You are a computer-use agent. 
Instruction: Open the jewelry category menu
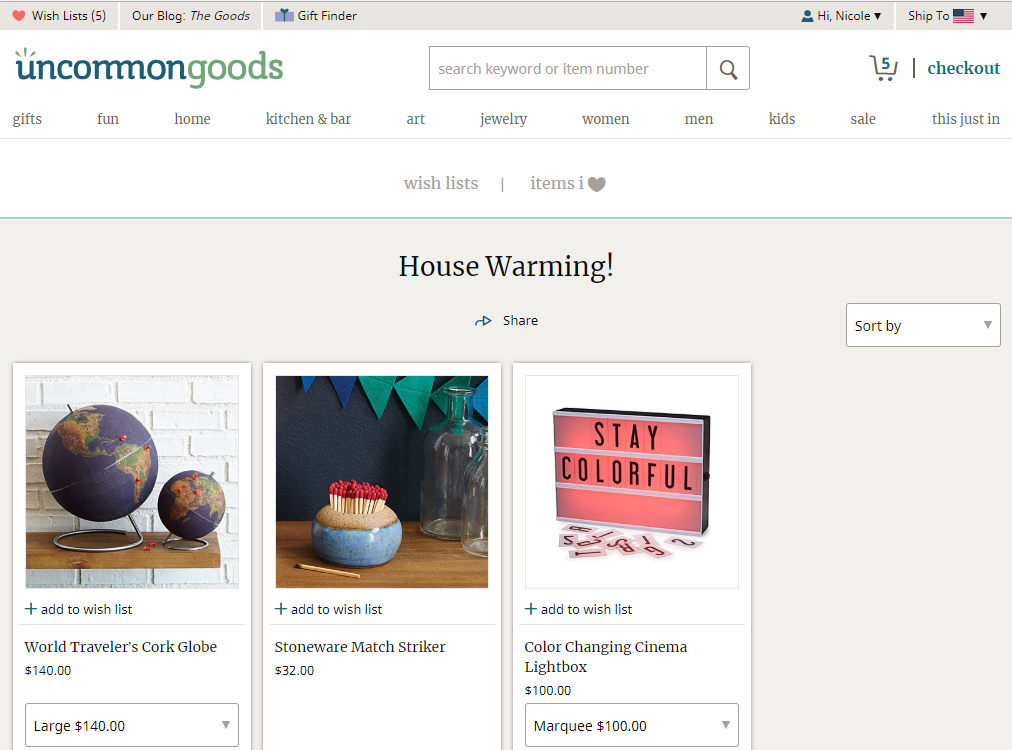tap(503, 119)
